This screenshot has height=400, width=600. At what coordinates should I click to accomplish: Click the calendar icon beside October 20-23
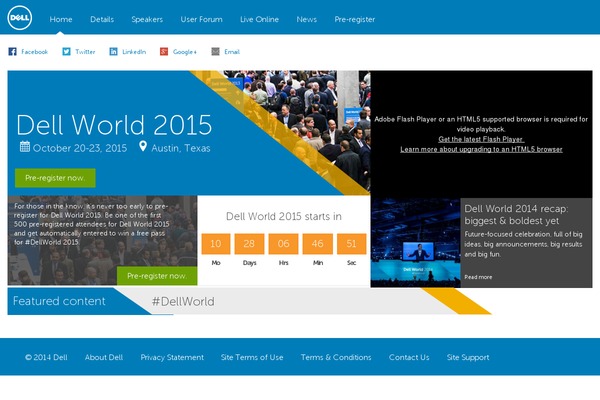(x=25, y=147)
